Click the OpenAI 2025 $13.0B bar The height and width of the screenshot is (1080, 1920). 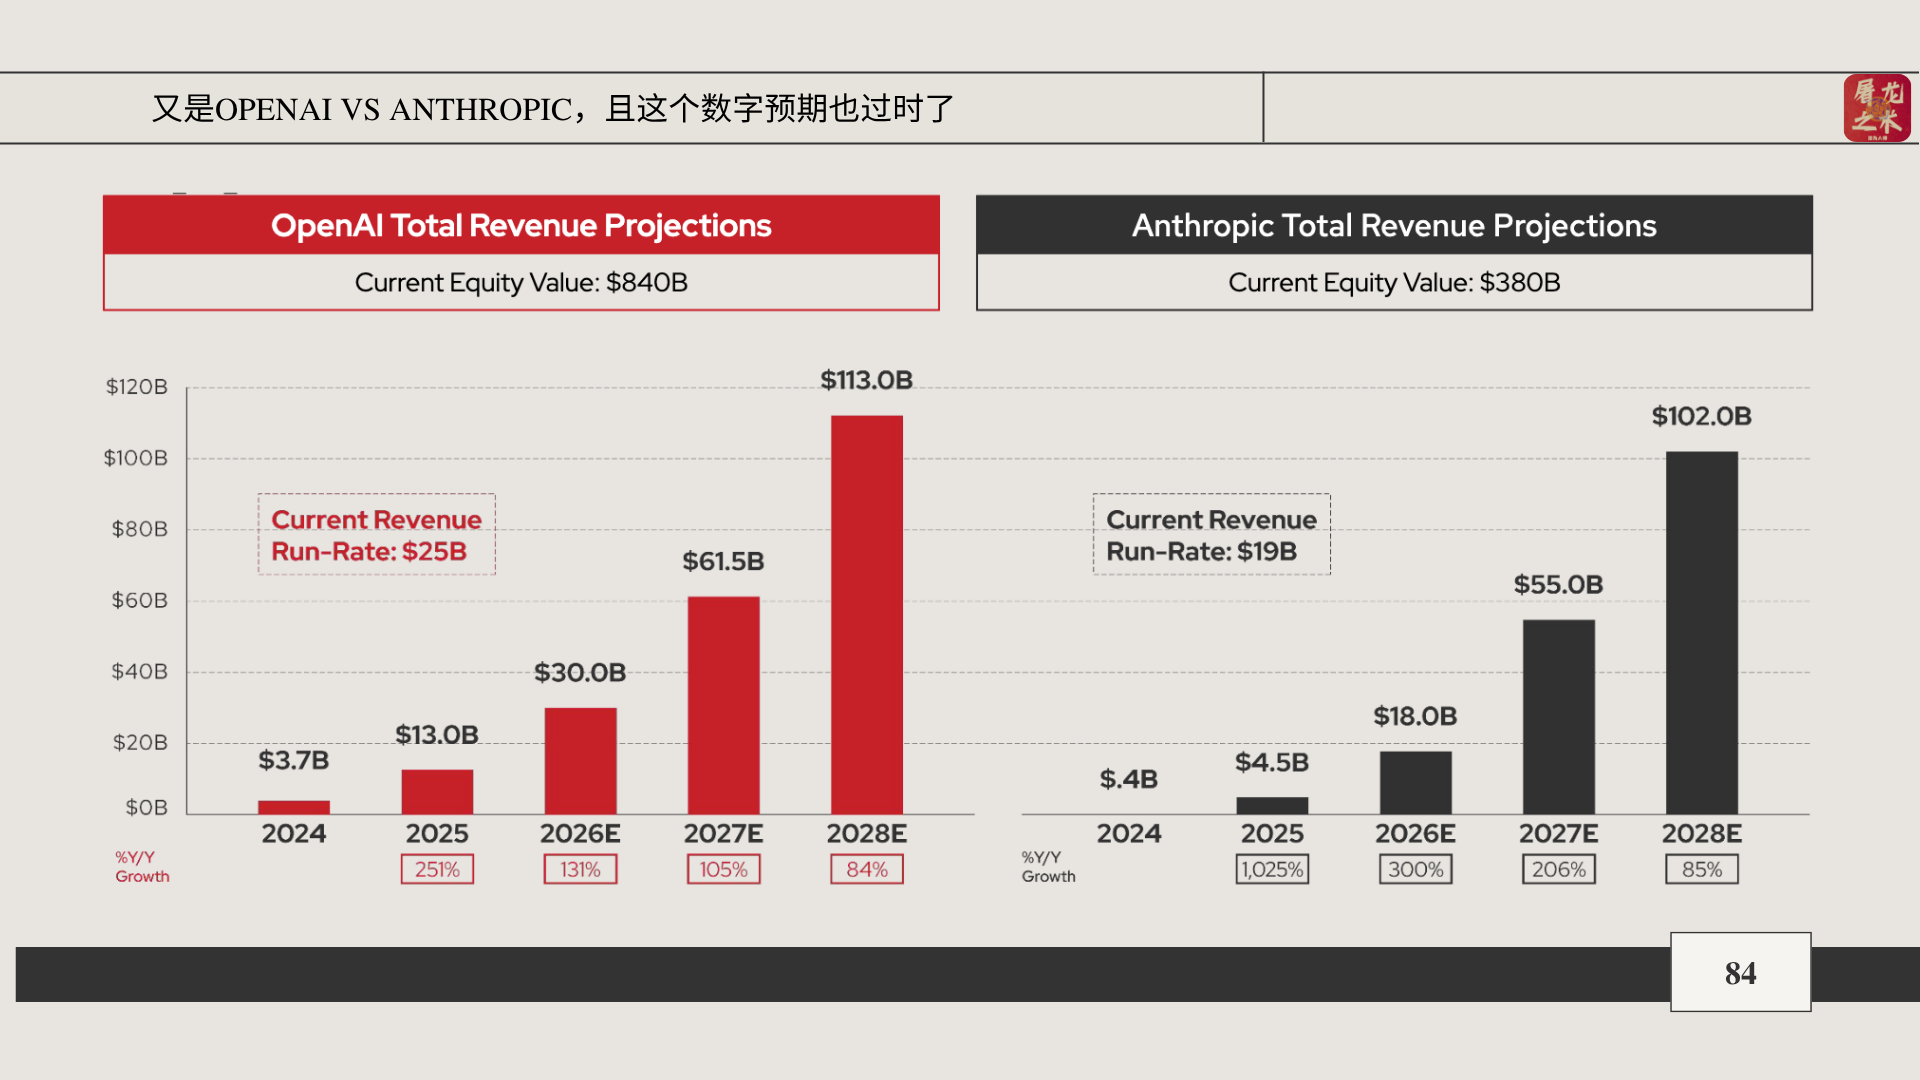click(x=437, y=792)
